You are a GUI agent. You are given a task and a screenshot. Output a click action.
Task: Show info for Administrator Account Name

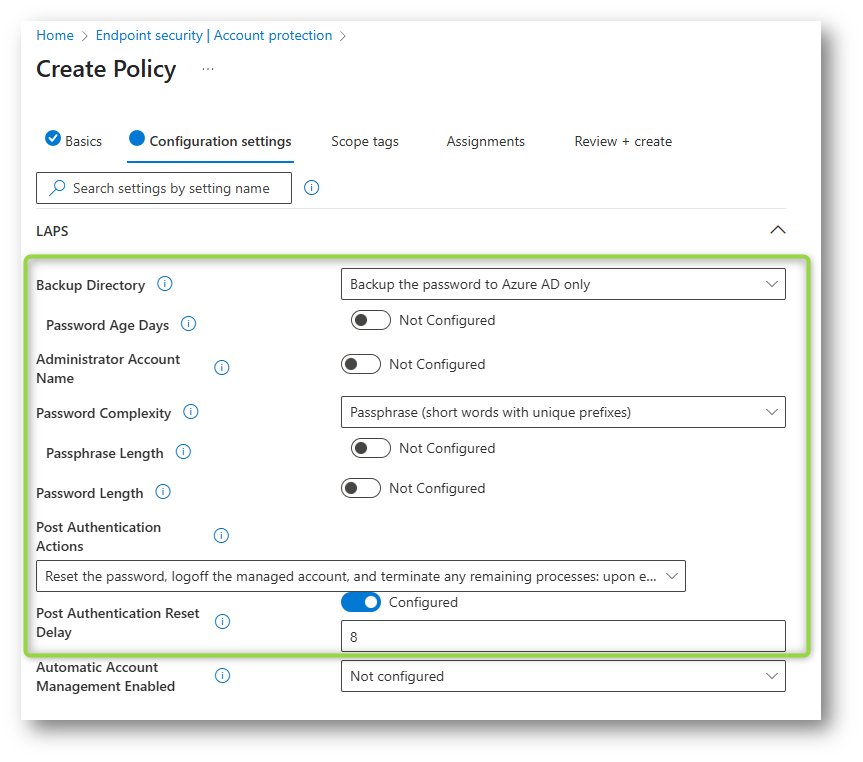222,367
